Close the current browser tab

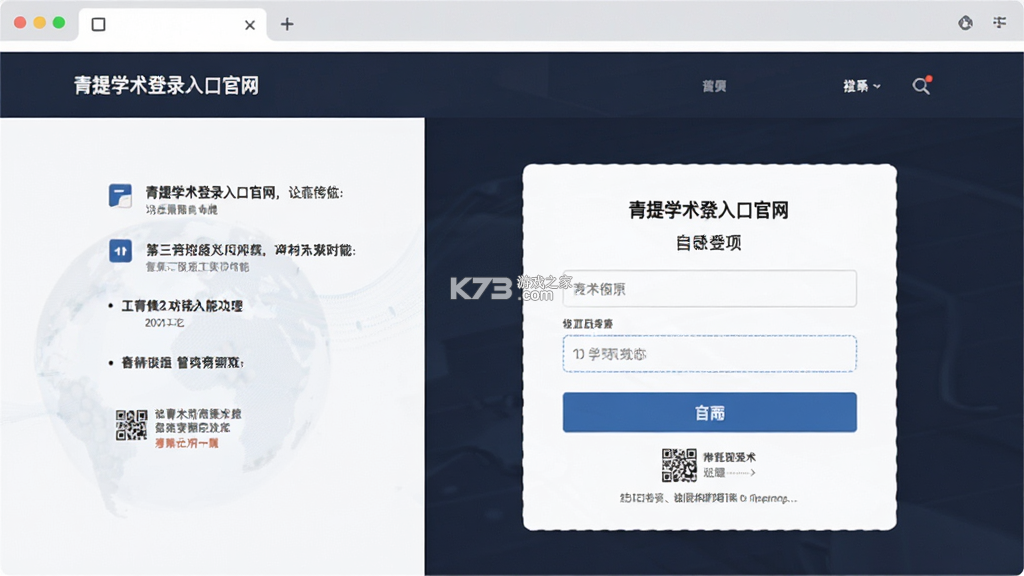(249, 25)
